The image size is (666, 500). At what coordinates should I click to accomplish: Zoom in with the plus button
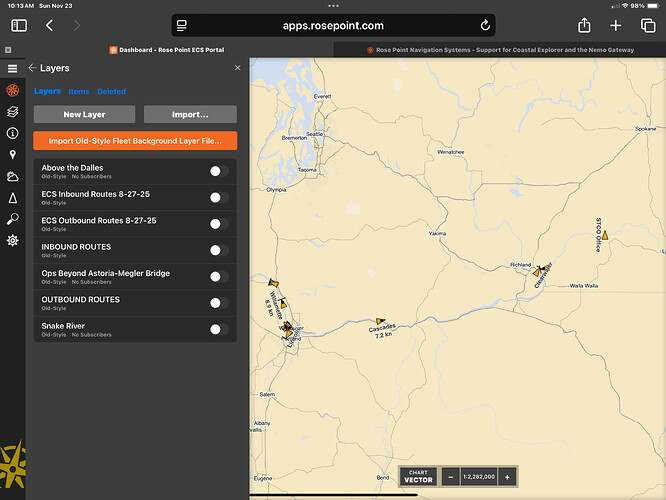(x=507, y=477)
